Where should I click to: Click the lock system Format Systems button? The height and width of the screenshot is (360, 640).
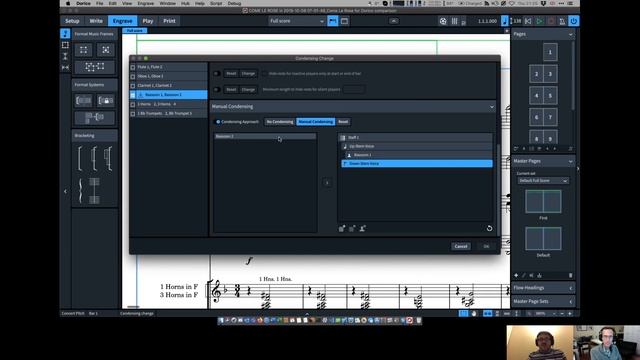click(106, 100)
